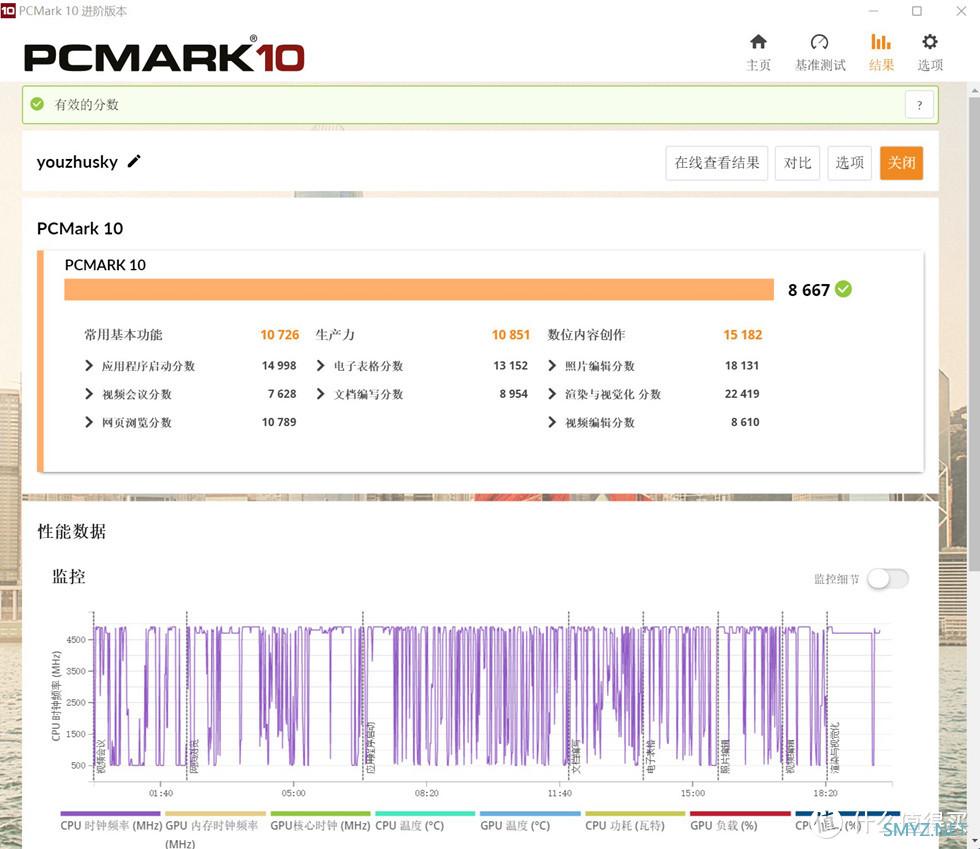Select GPU 核心时钟 green legend swatch
The width and height of the screenshot is (980, 849).
(320, 813)
